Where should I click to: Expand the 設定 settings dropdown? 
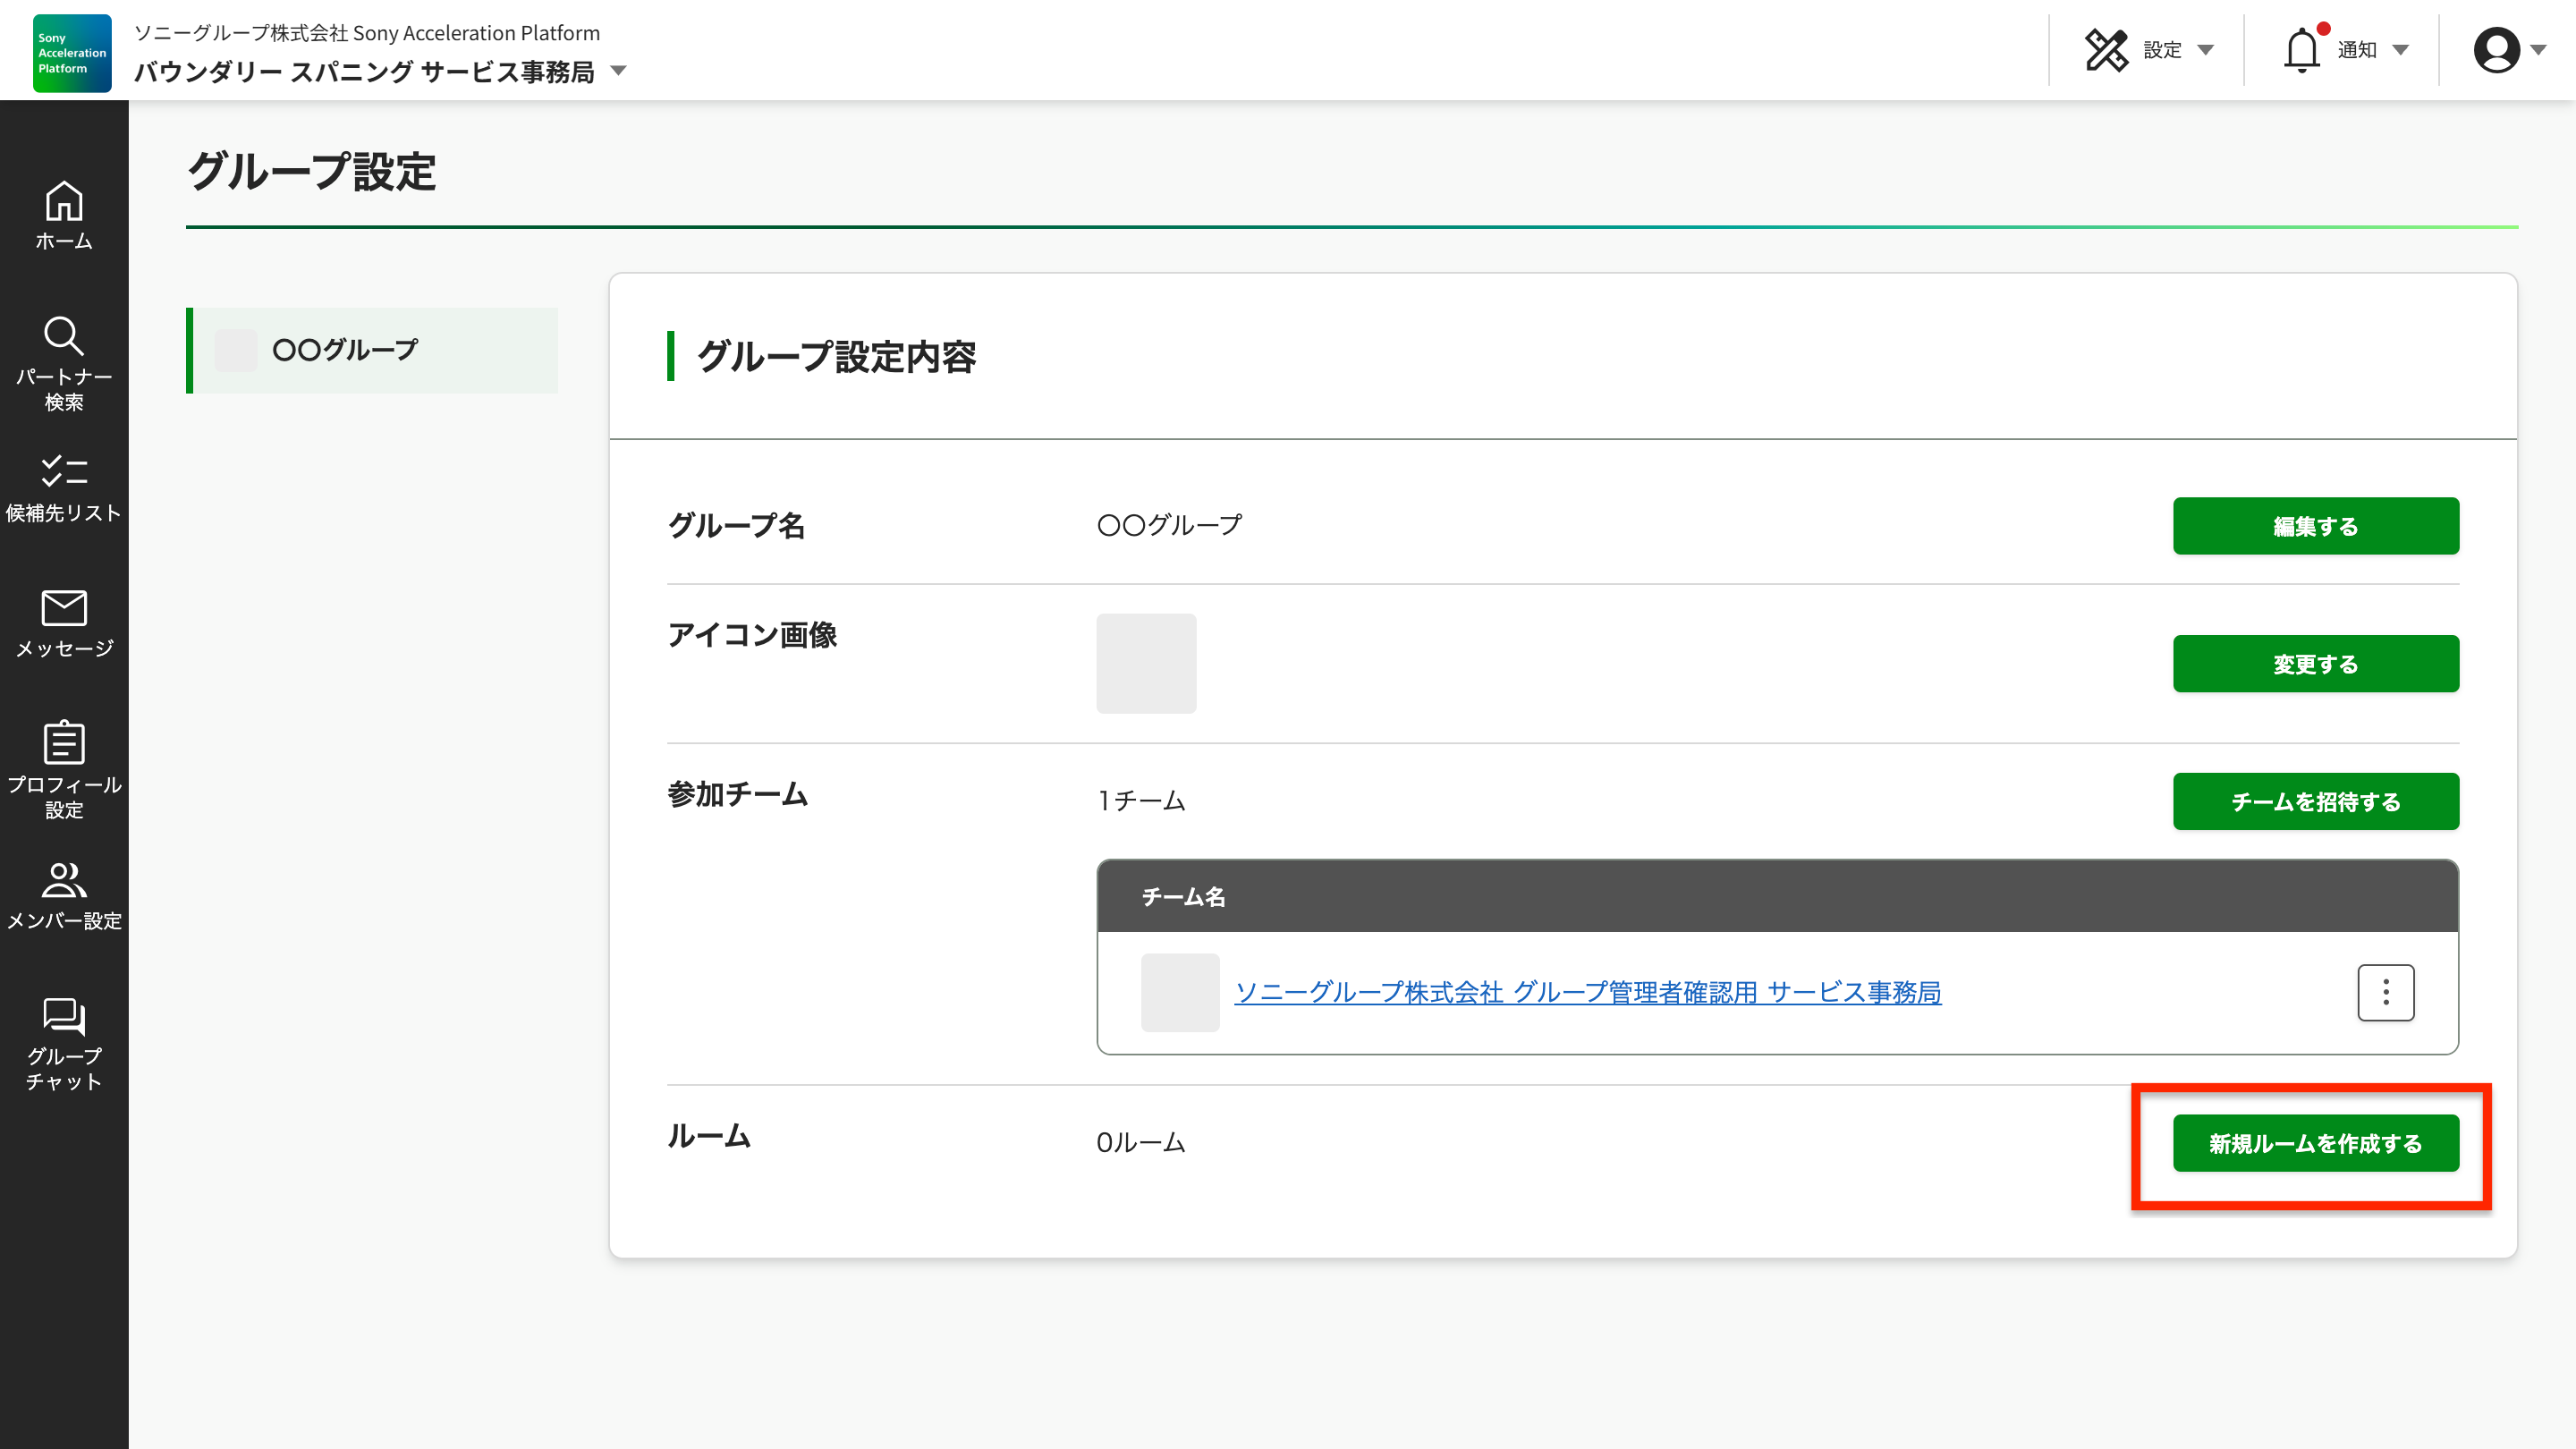click(2205, 50)
